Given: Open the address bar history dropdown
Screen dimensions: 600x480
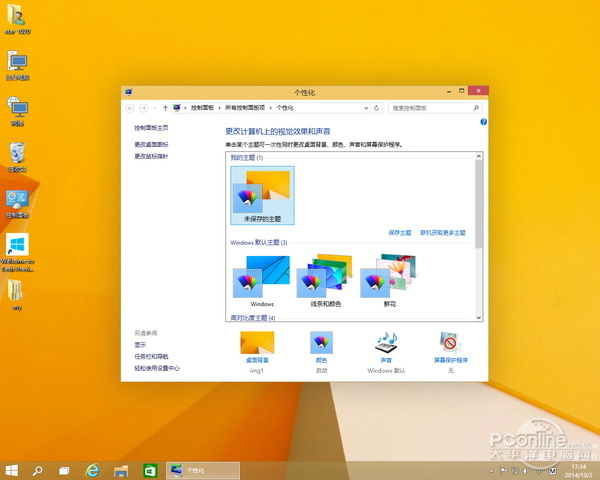Looking at the screenshot, I should pyautogui.click(x=367, y=107).
